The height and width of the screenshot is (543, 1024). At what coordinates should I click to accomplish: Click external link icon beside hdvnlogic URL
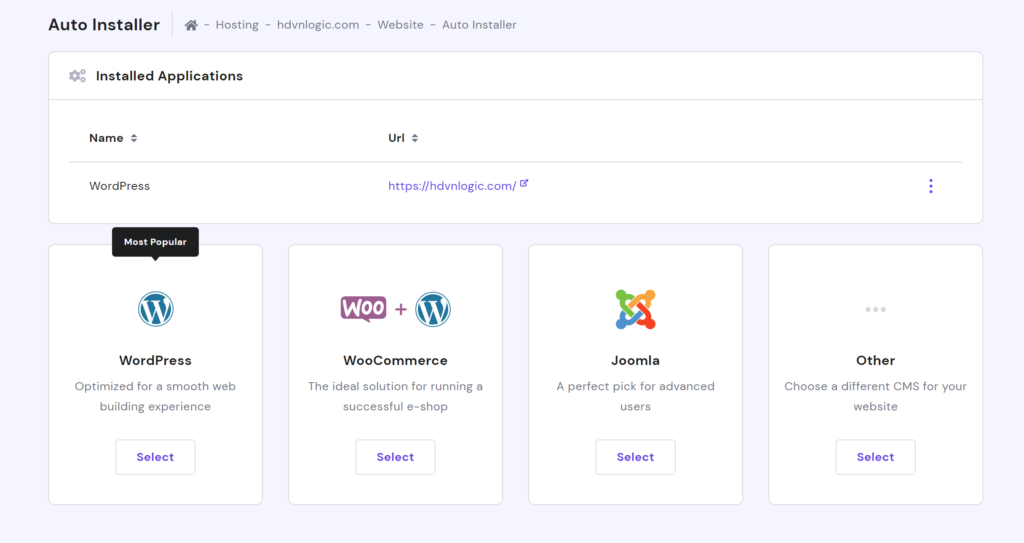tap(524, 184)
